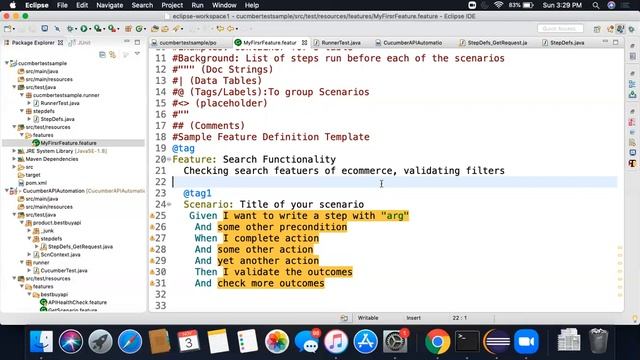The height and width of the screenshot is (360, 640).
Task: Expand the Maven Dependencies node
Action: [x=14, y=159]
